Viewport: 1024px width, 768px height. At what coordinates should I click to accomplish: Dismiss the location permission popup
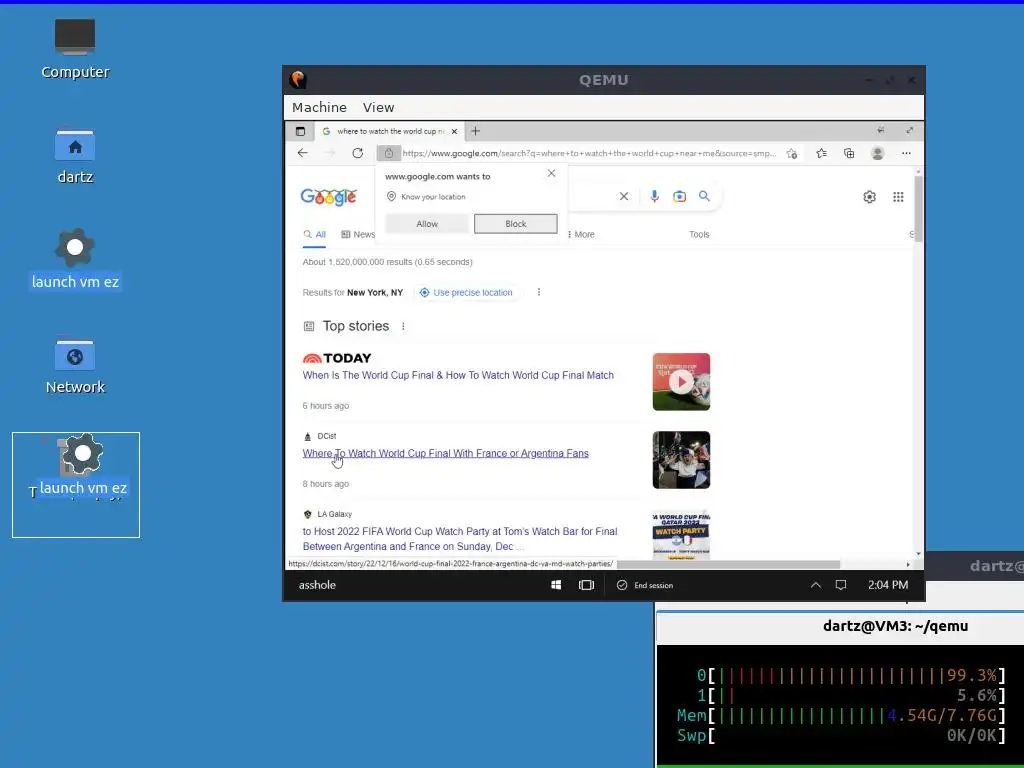coord(552,173)
